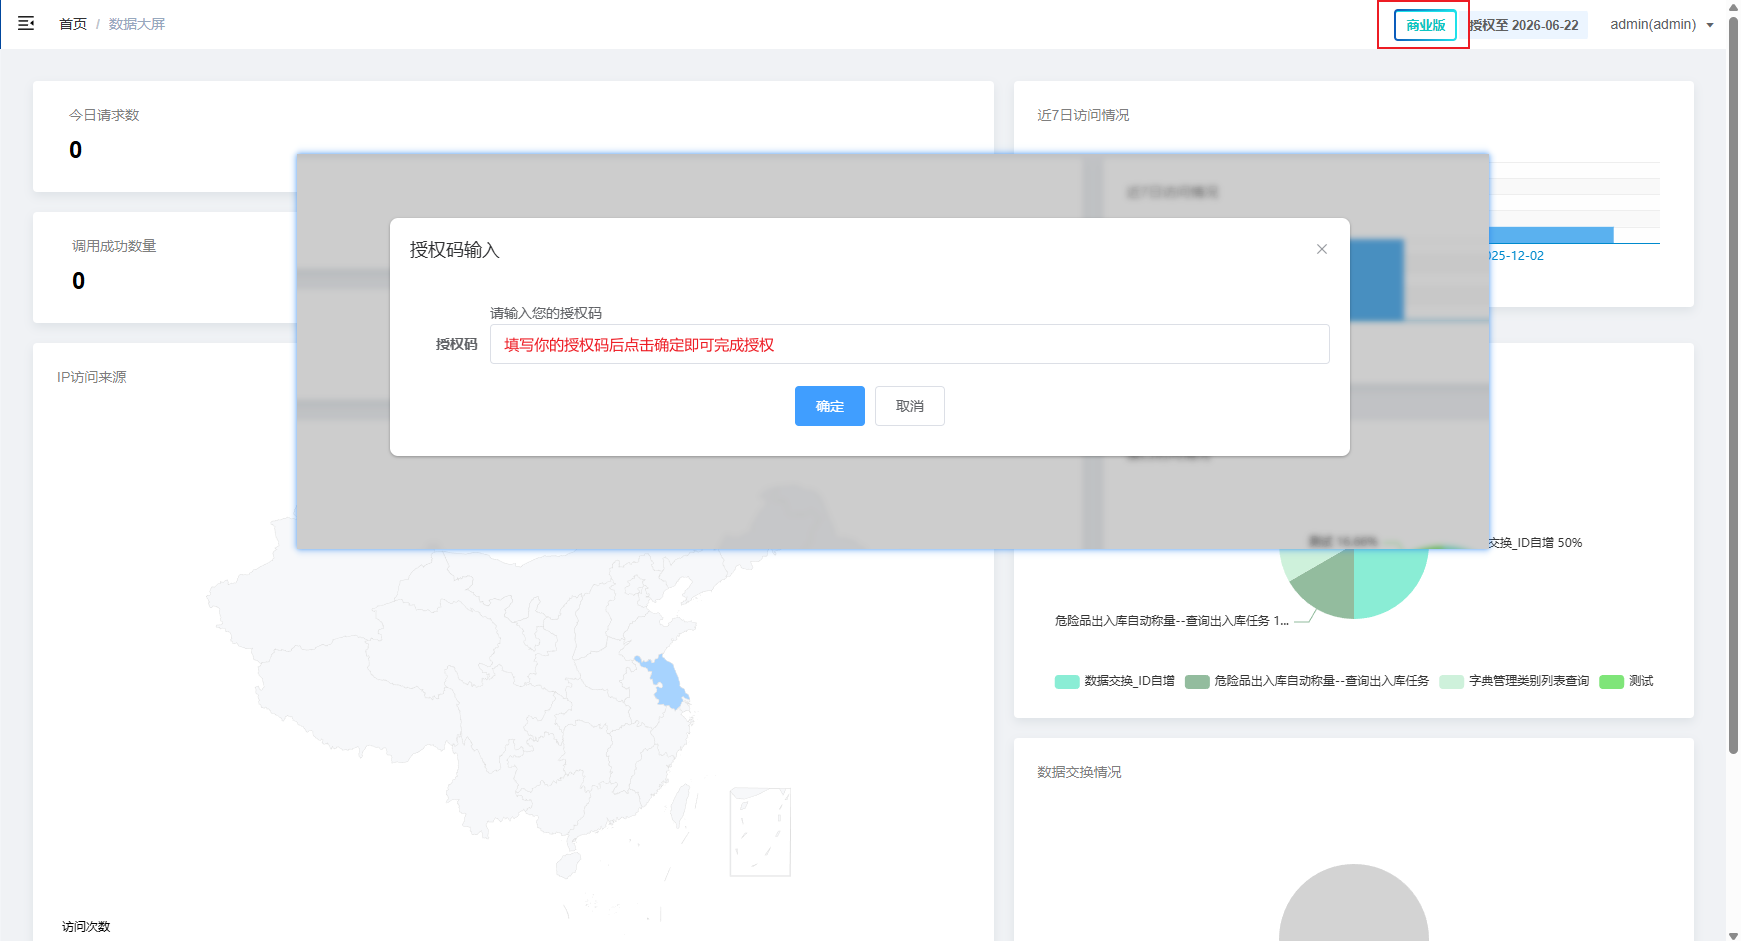This screenshot has width=1741, height=941.
Task: Click the scrollbar up arrow
Action: [x=1733, y=7]
